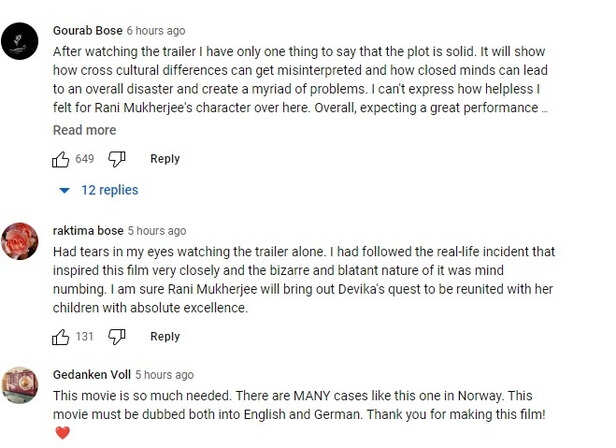Click Read more on Gourab's comment
This screenshot has height=448, width=616.
[x=84, y=130]
